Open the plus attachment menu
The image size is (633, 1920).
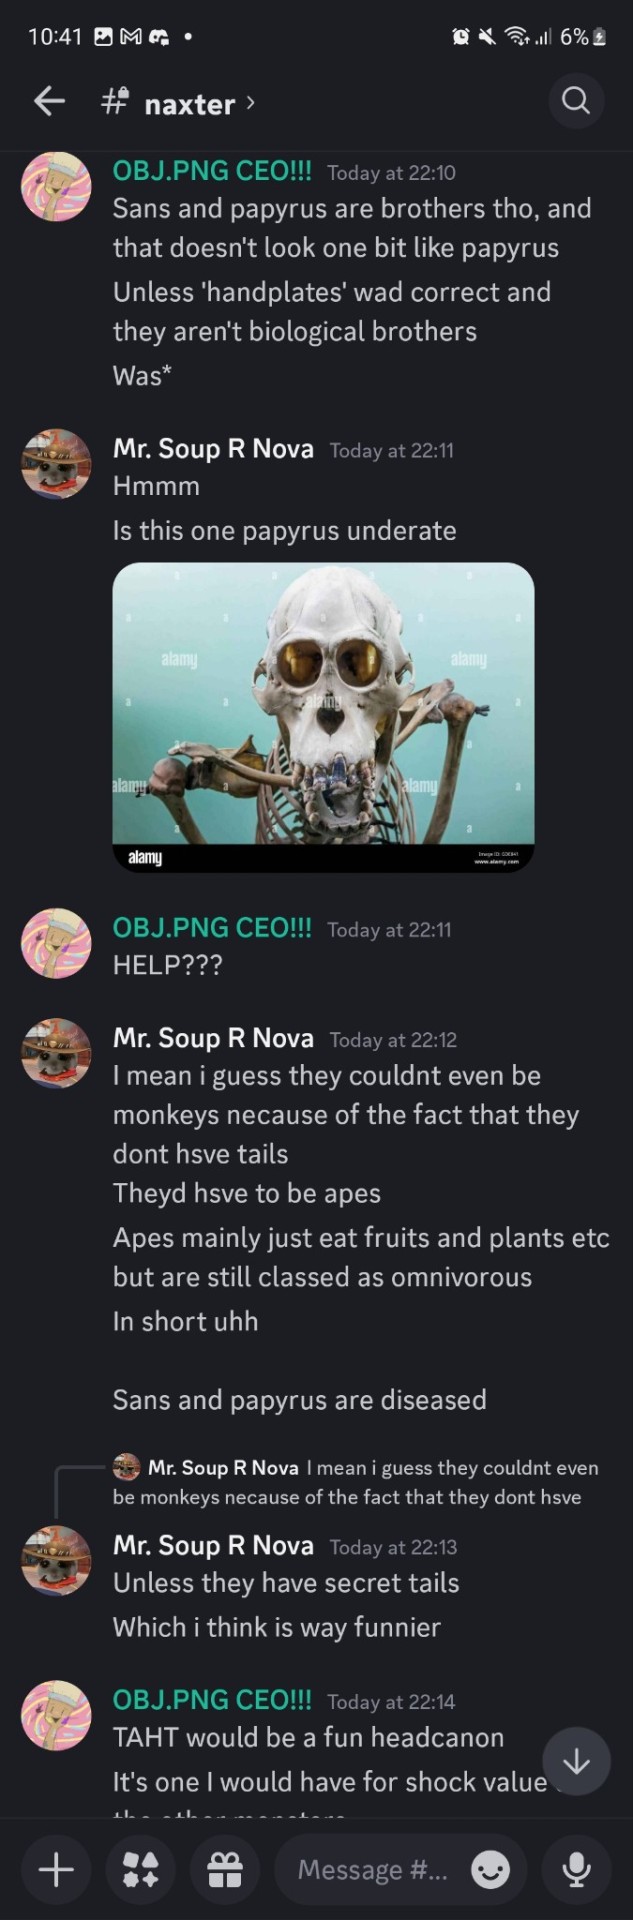(56, 1869)
